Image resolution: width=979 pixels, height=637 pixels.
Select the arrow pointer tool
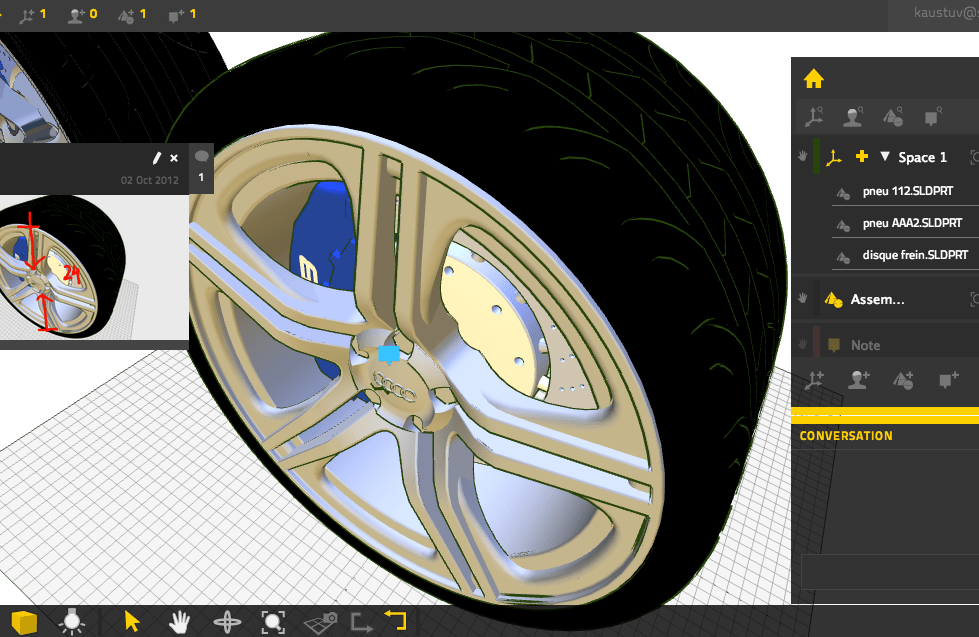(x=132, y=621)
